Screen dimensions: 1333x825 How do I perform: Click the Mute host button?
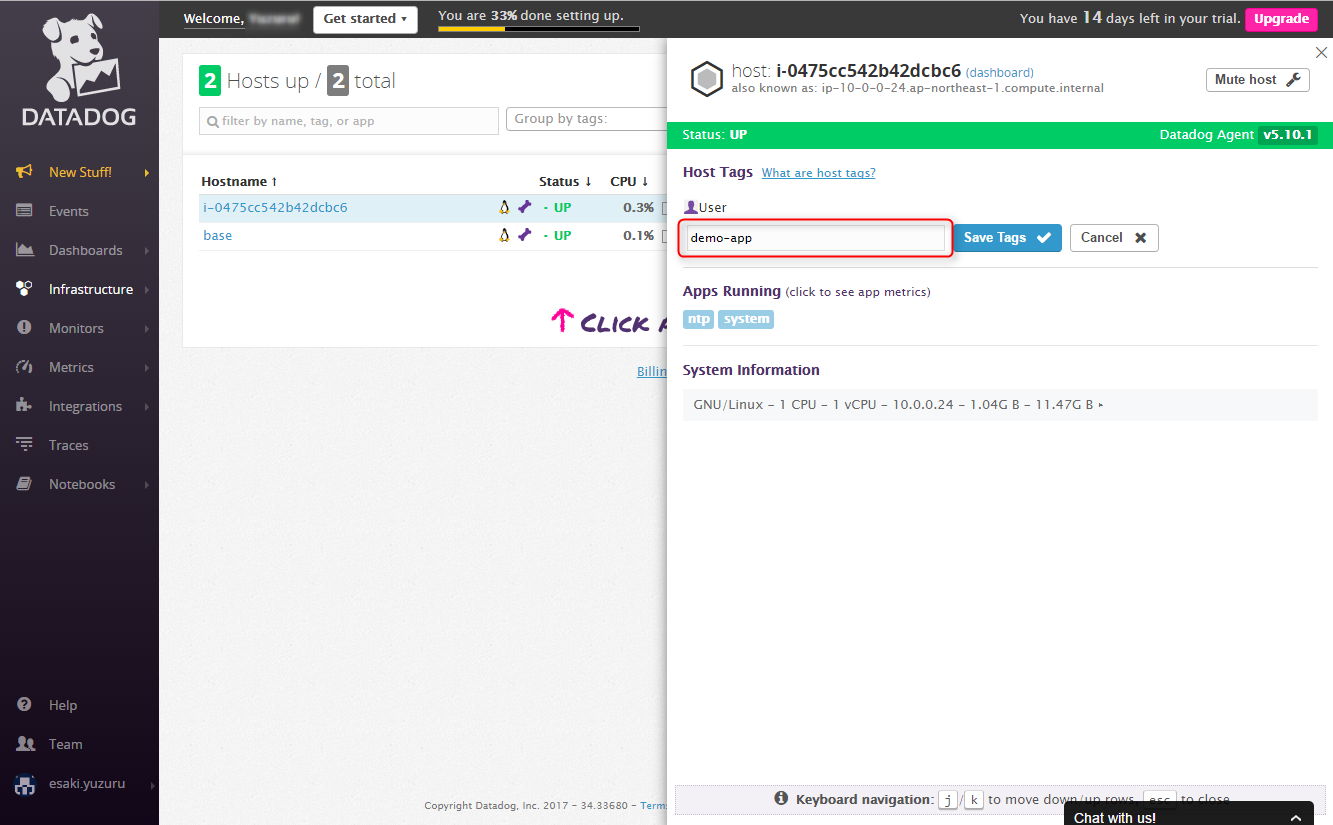[x=1257, y=80]
